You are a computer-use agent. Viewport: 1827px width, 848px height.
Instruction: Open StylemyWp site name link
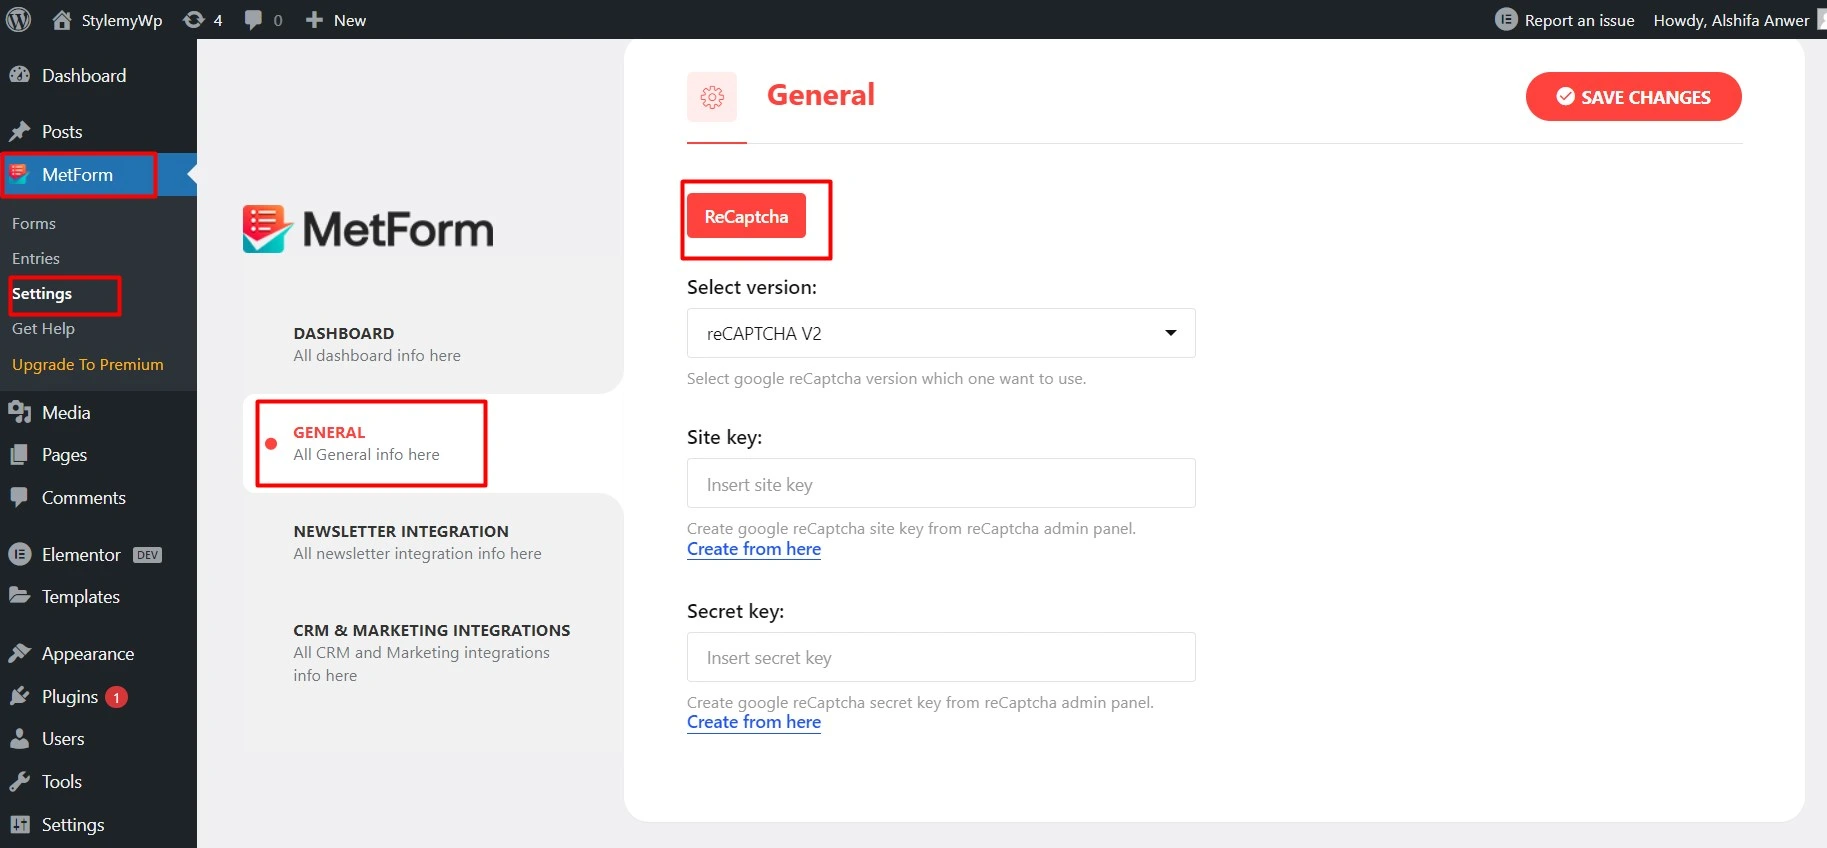[122, 20]
